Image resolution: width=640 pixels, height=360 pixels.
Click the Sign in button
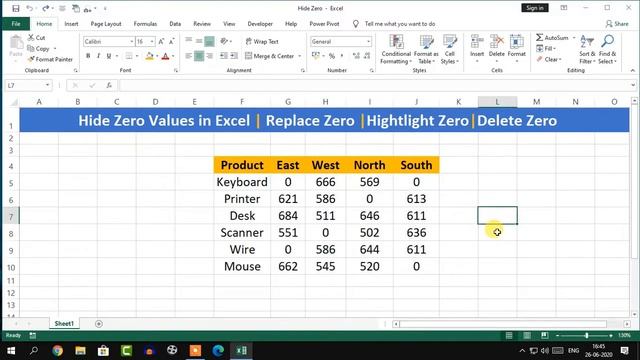(535, 8)
